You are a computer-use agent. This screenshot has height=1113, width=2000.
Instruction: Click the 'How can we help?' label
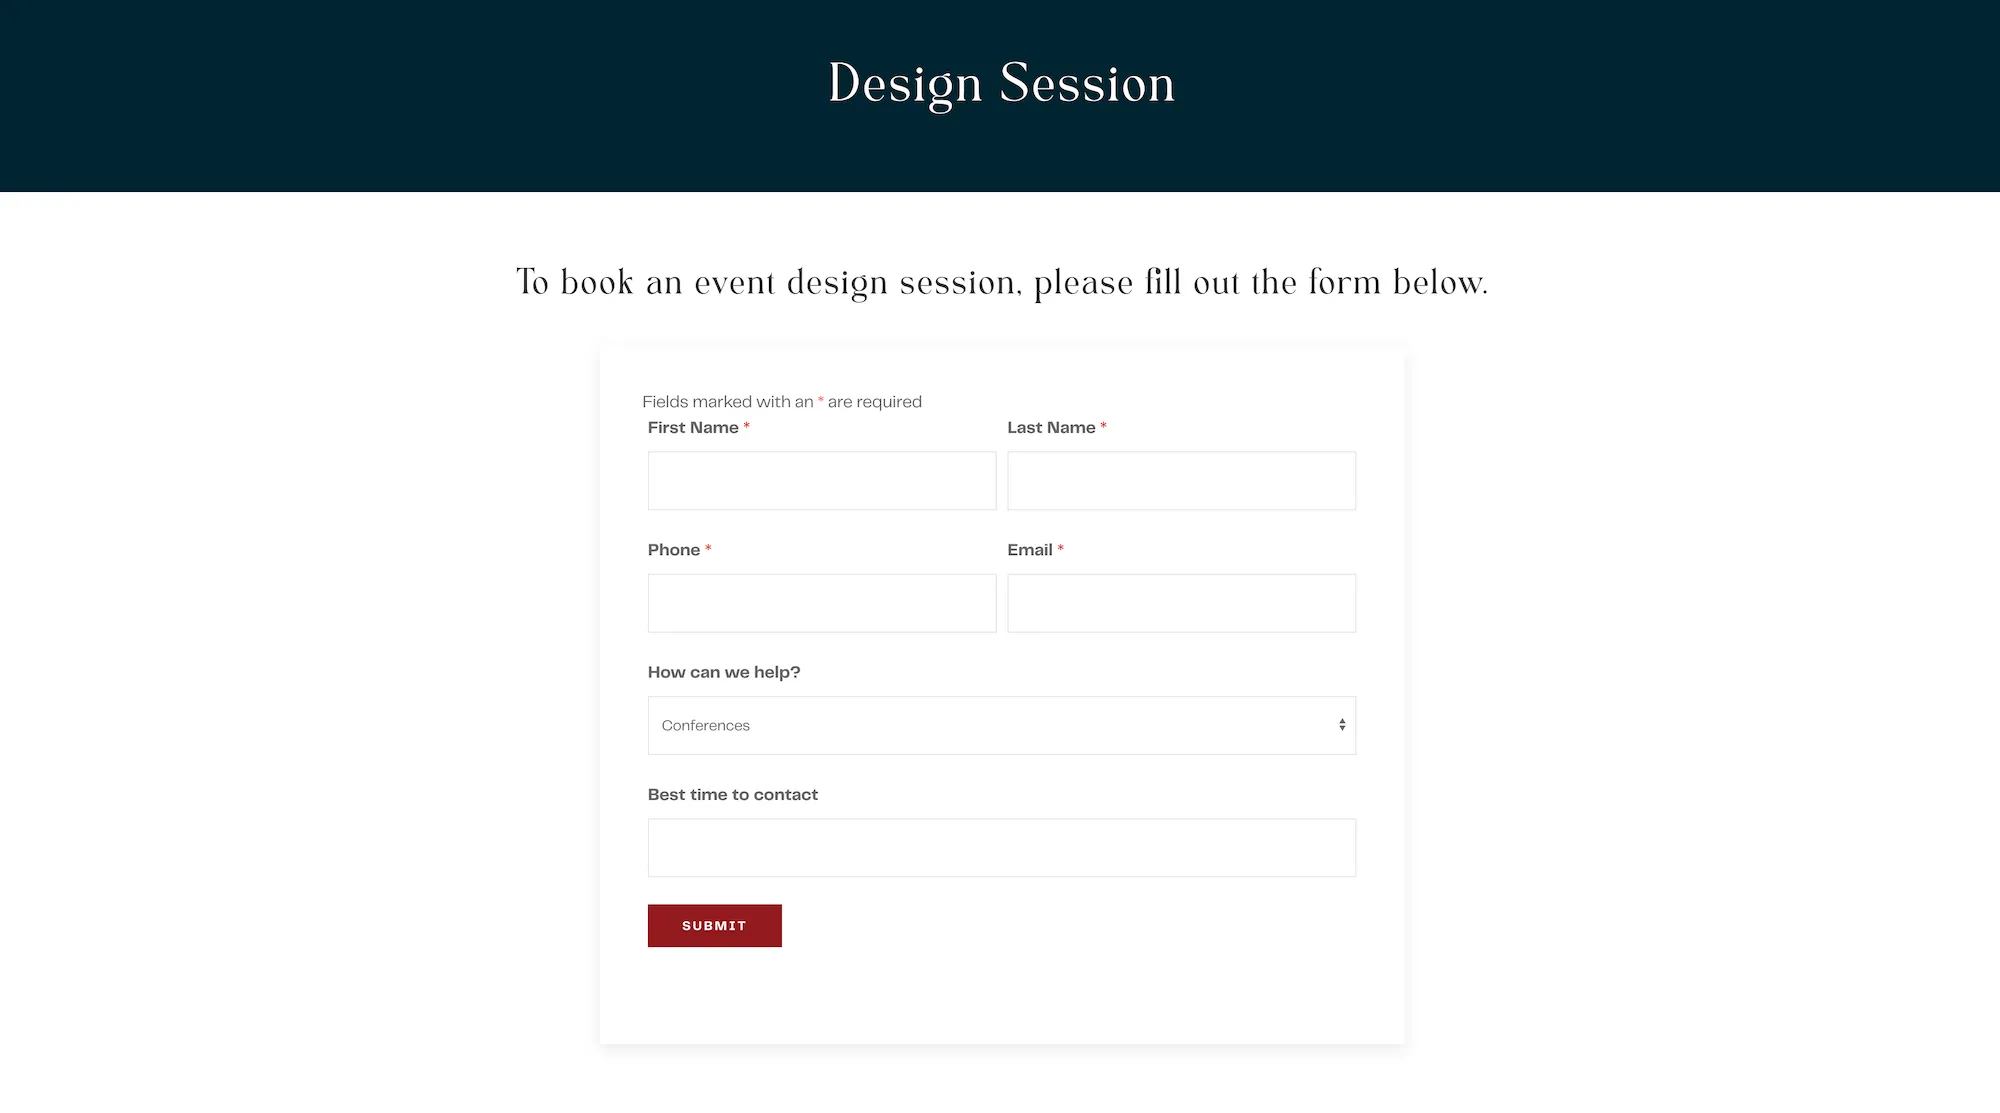click(x=723, y=671)
